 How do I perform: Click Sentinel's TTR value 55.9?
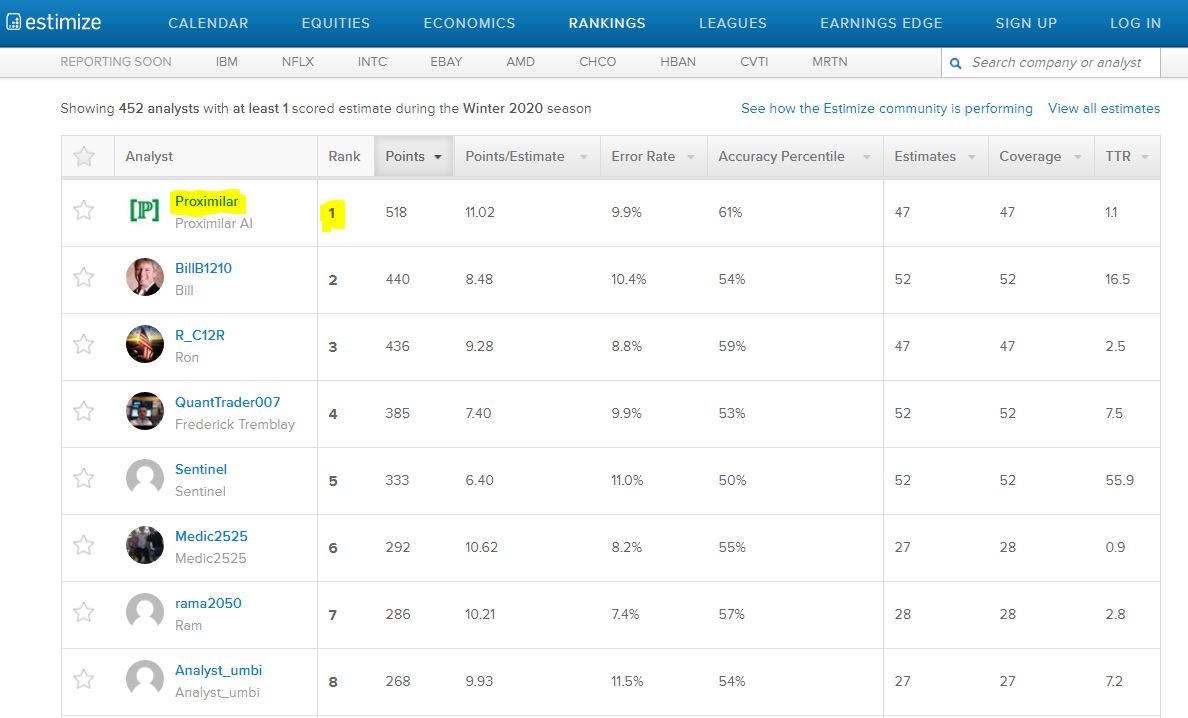point(1120,481)
